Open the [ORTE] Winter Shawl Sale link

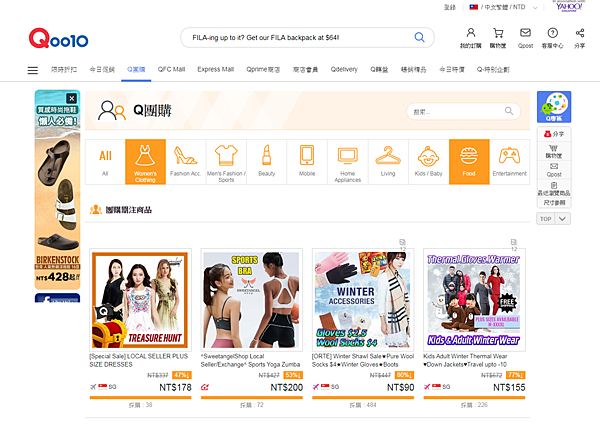coord(363,360)
